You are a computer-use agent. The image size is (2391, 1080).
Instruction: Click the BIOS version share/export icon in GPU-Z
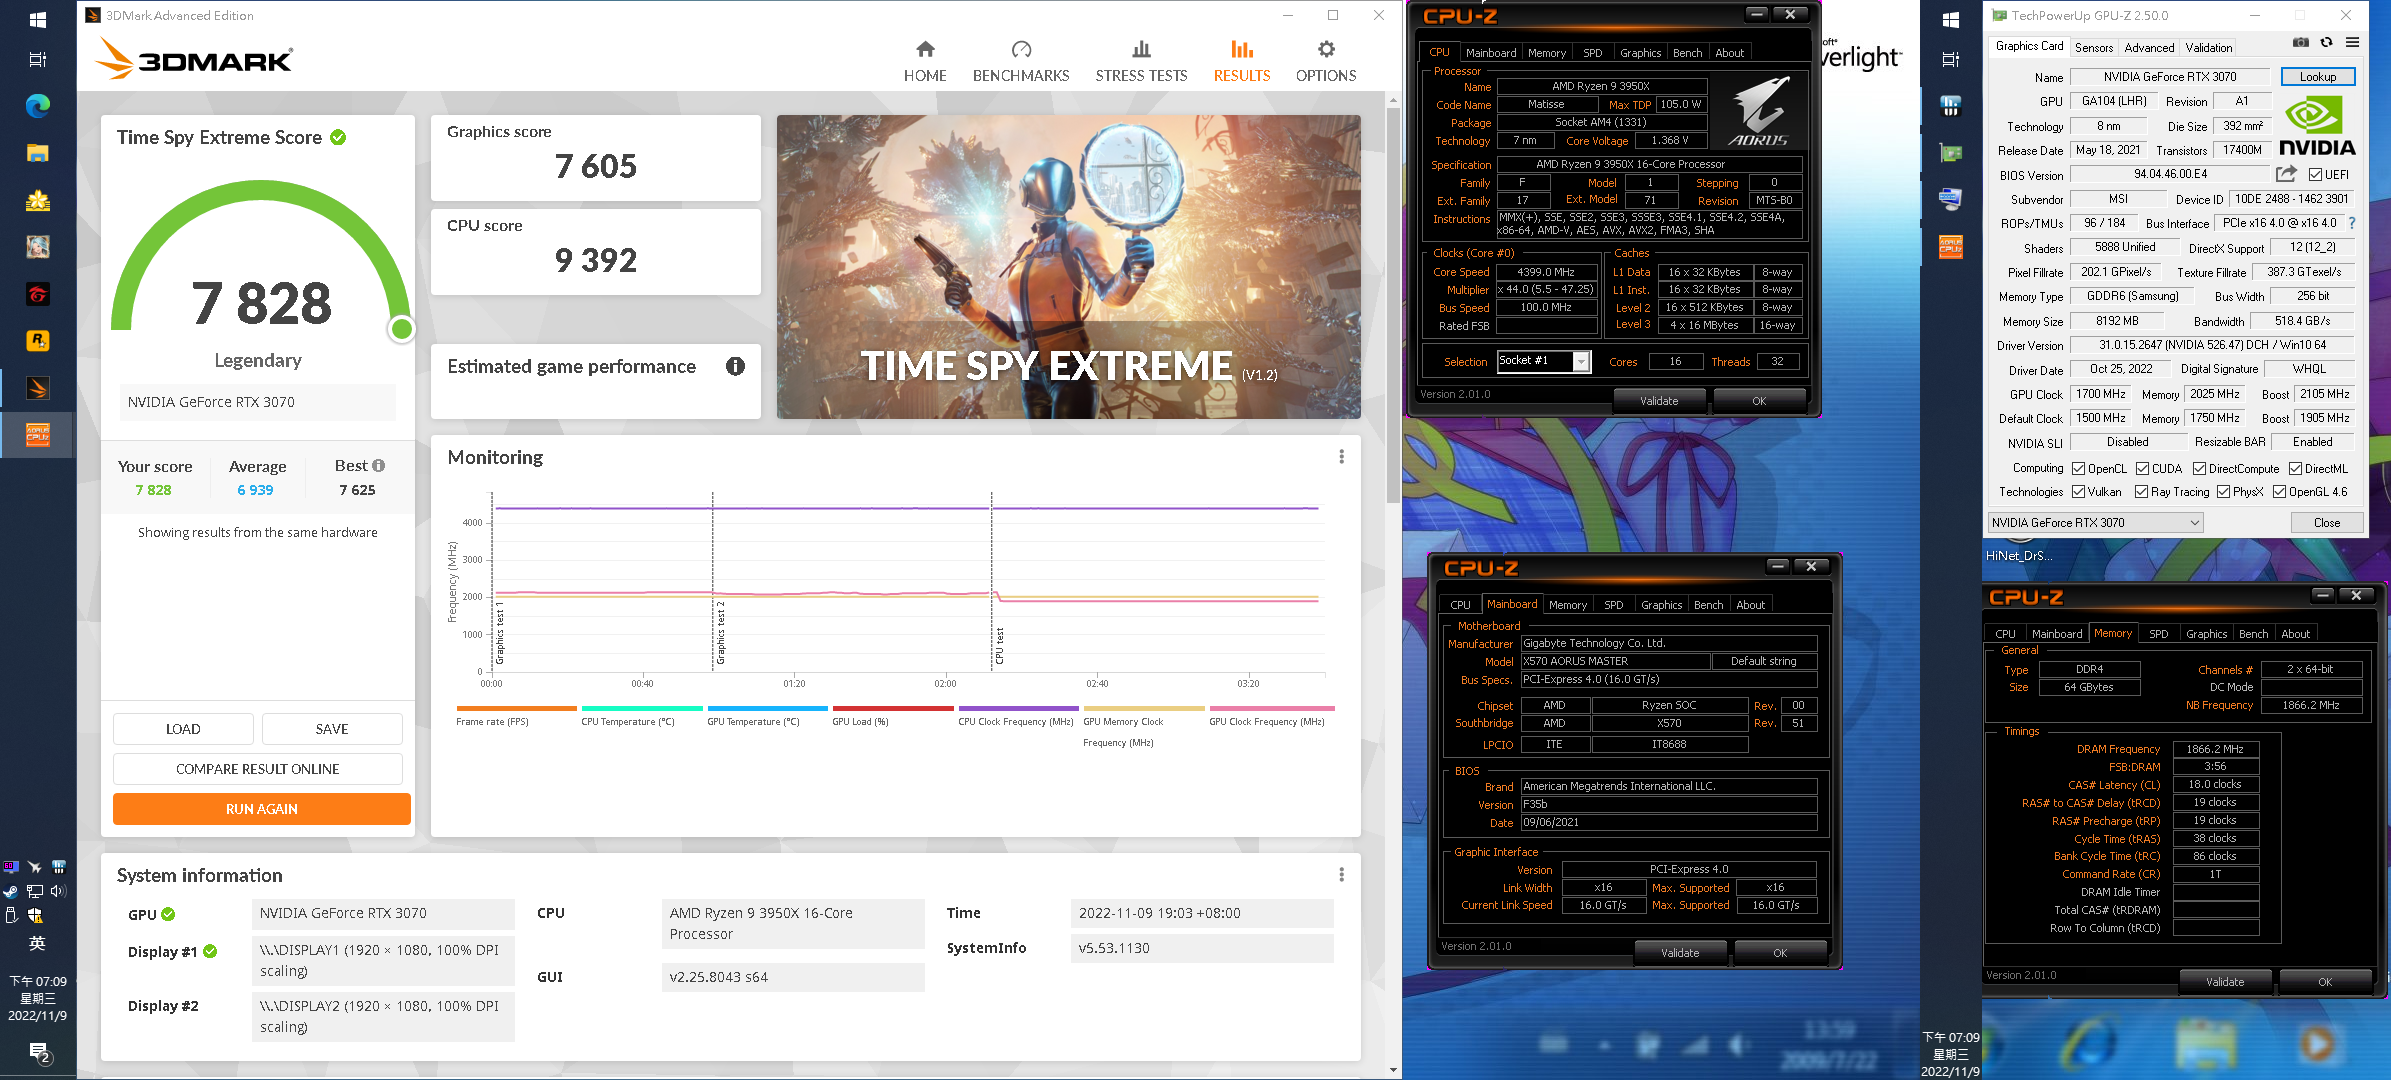tap(2286, 174)
